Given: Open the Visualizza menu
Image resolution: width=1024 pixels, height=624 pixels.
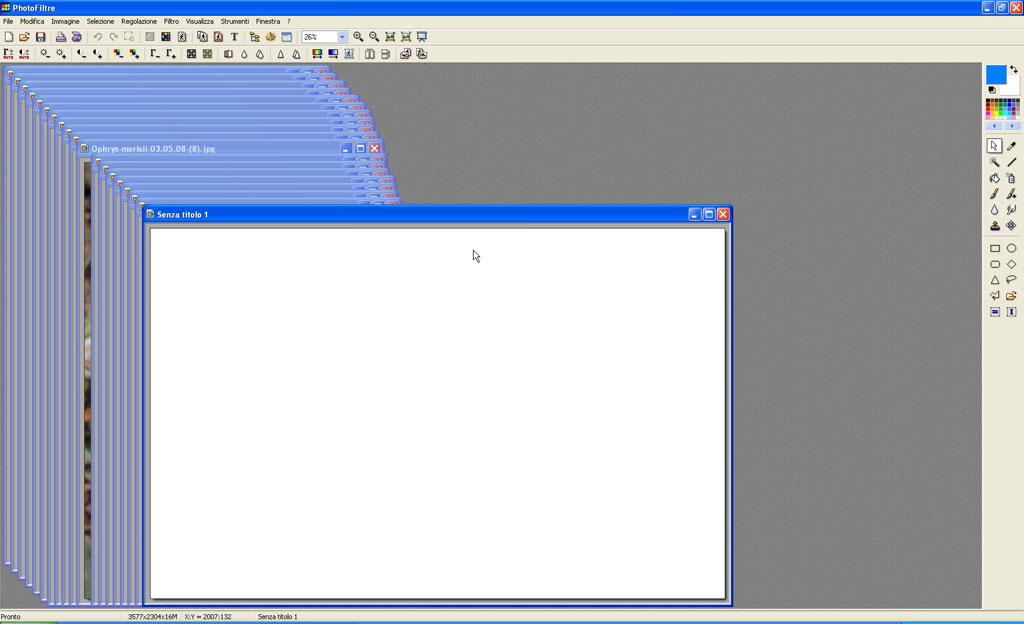Looking at the screenshot, I should click(200, 22).
